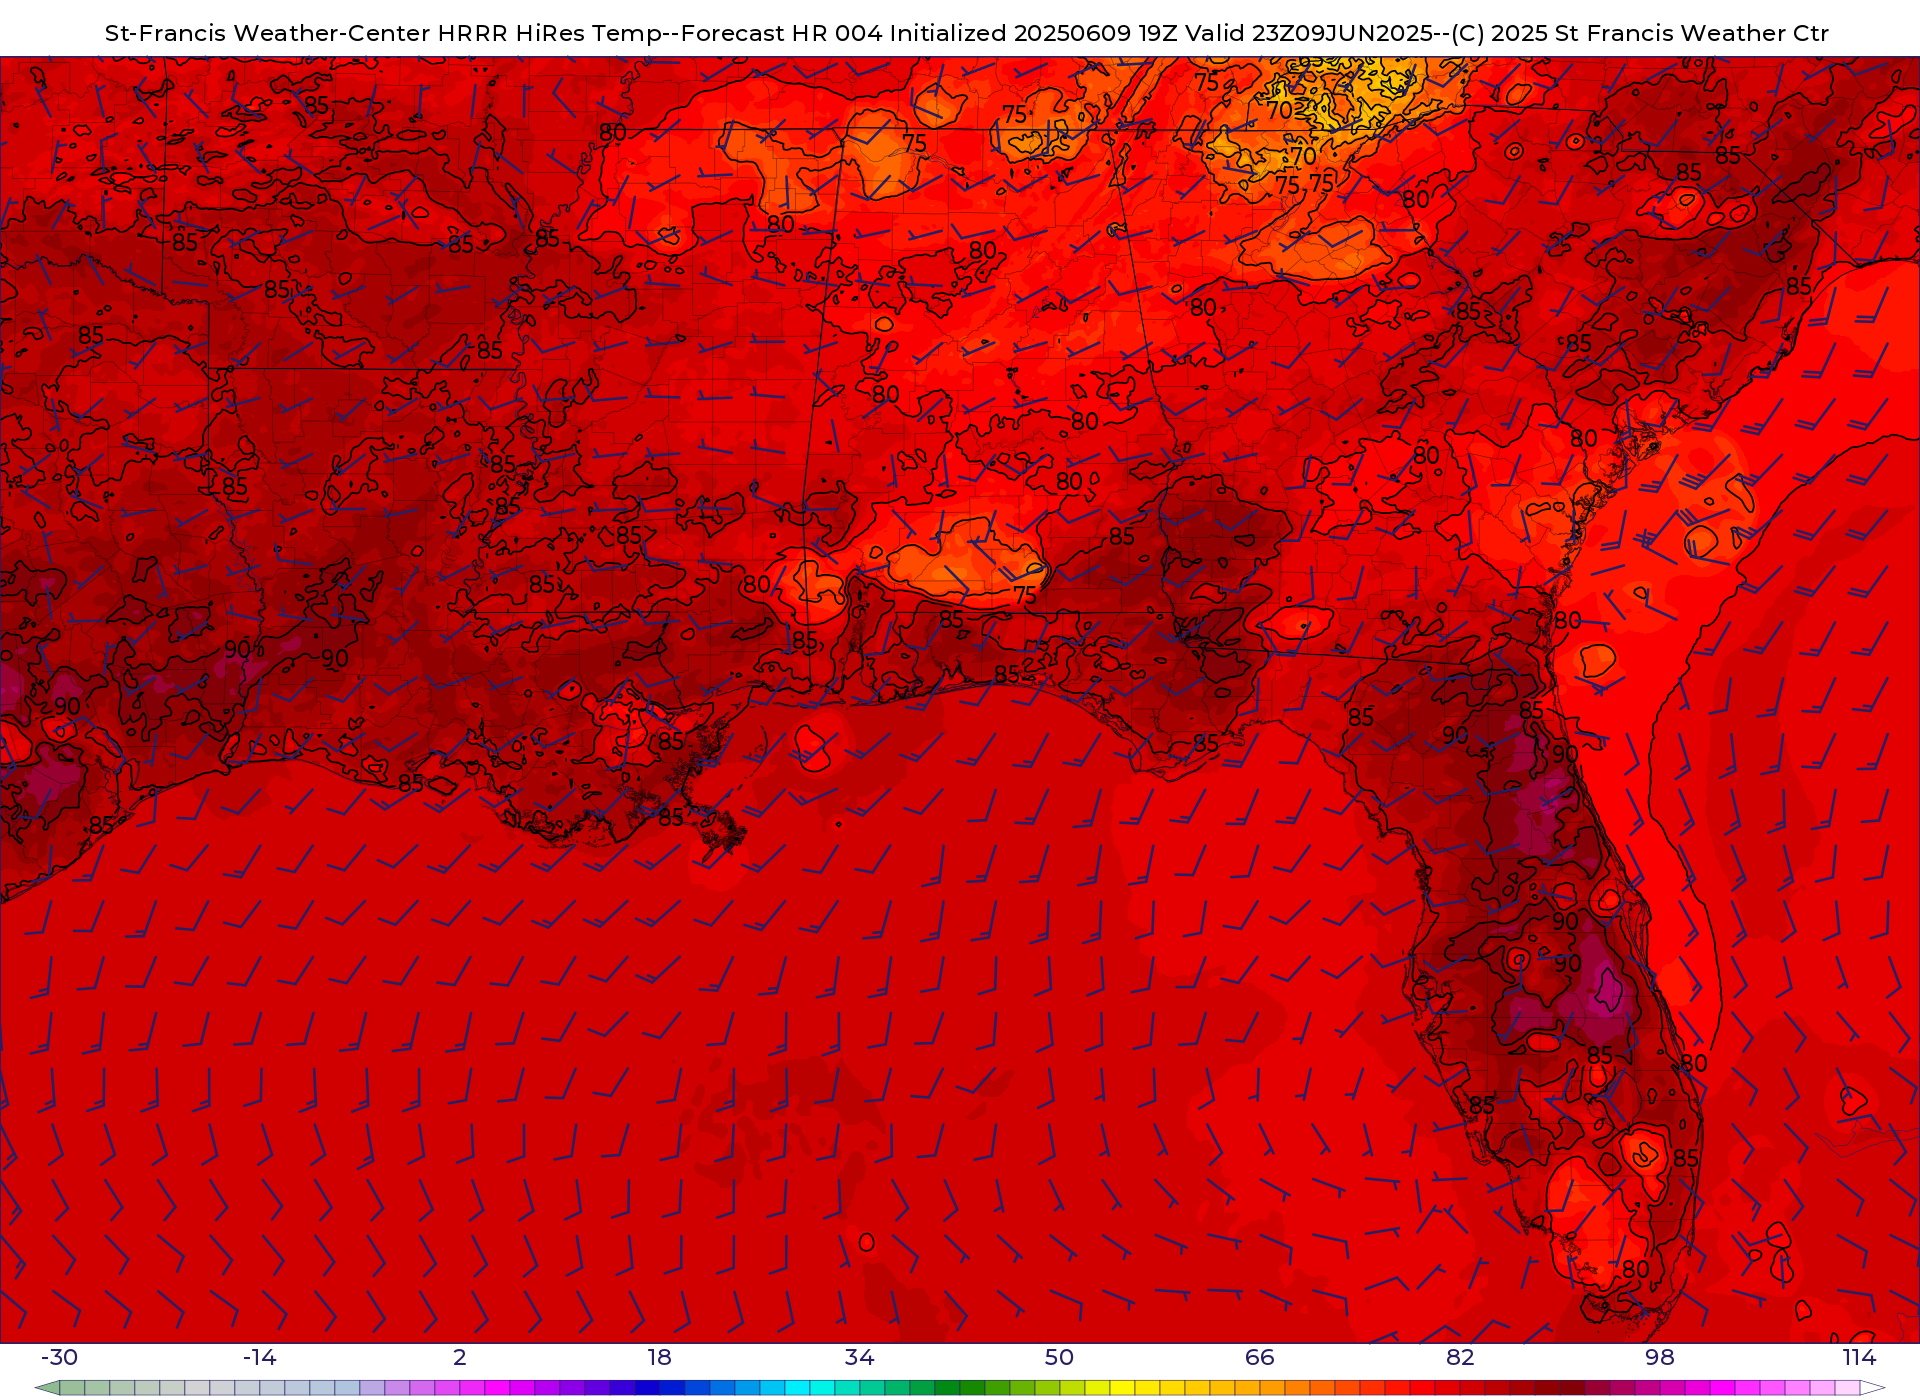
Task: Select the -14 label on the temperature scale
Action: [x=259, y=1357]
